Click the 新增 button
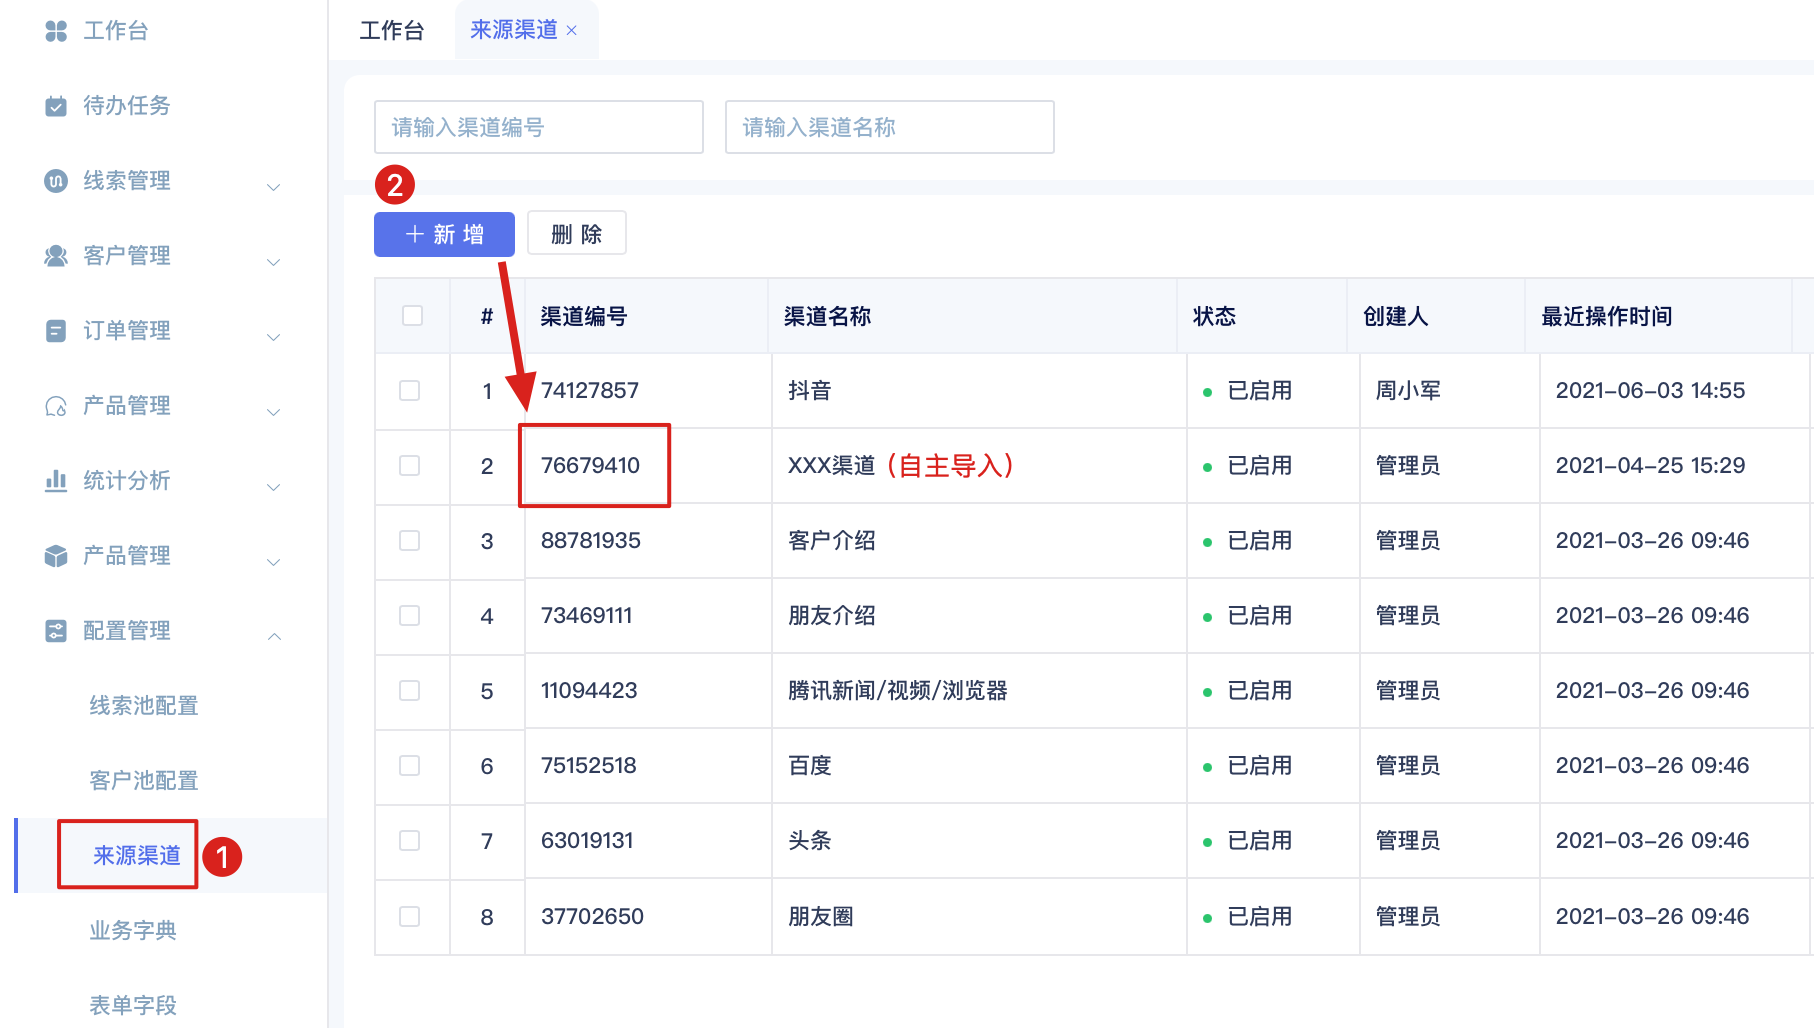 coord(444,234)
